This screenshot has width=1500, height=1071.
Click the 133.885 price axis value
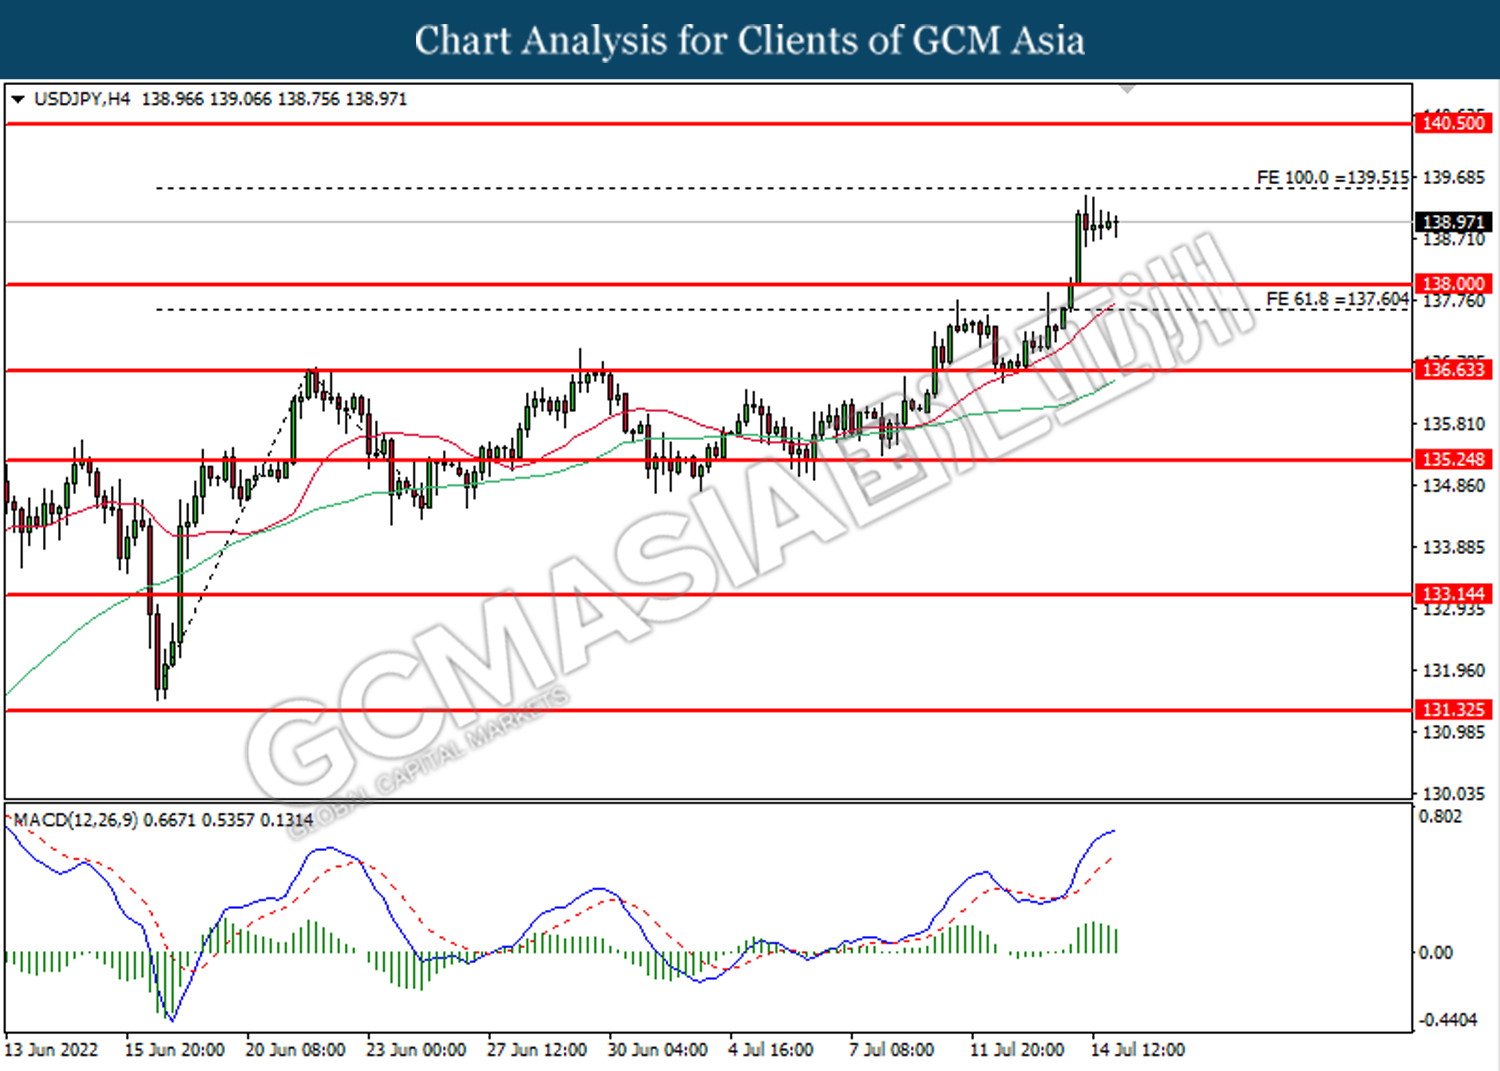[x=1454, y=547]
